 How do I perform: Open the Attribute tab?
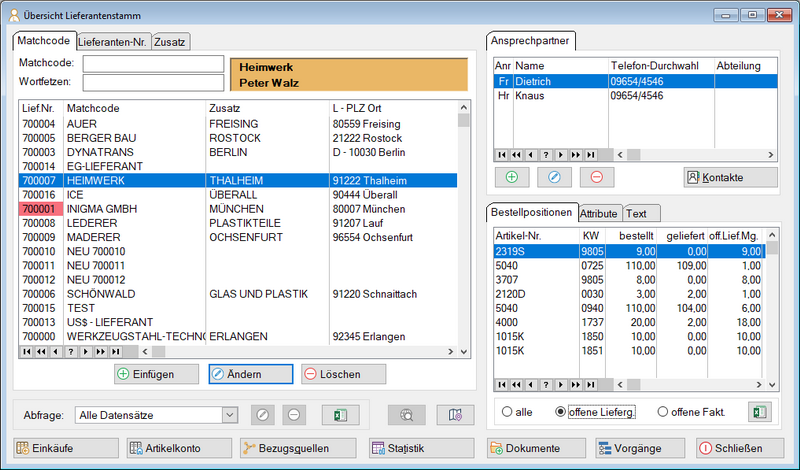click(x=598, y=214)
